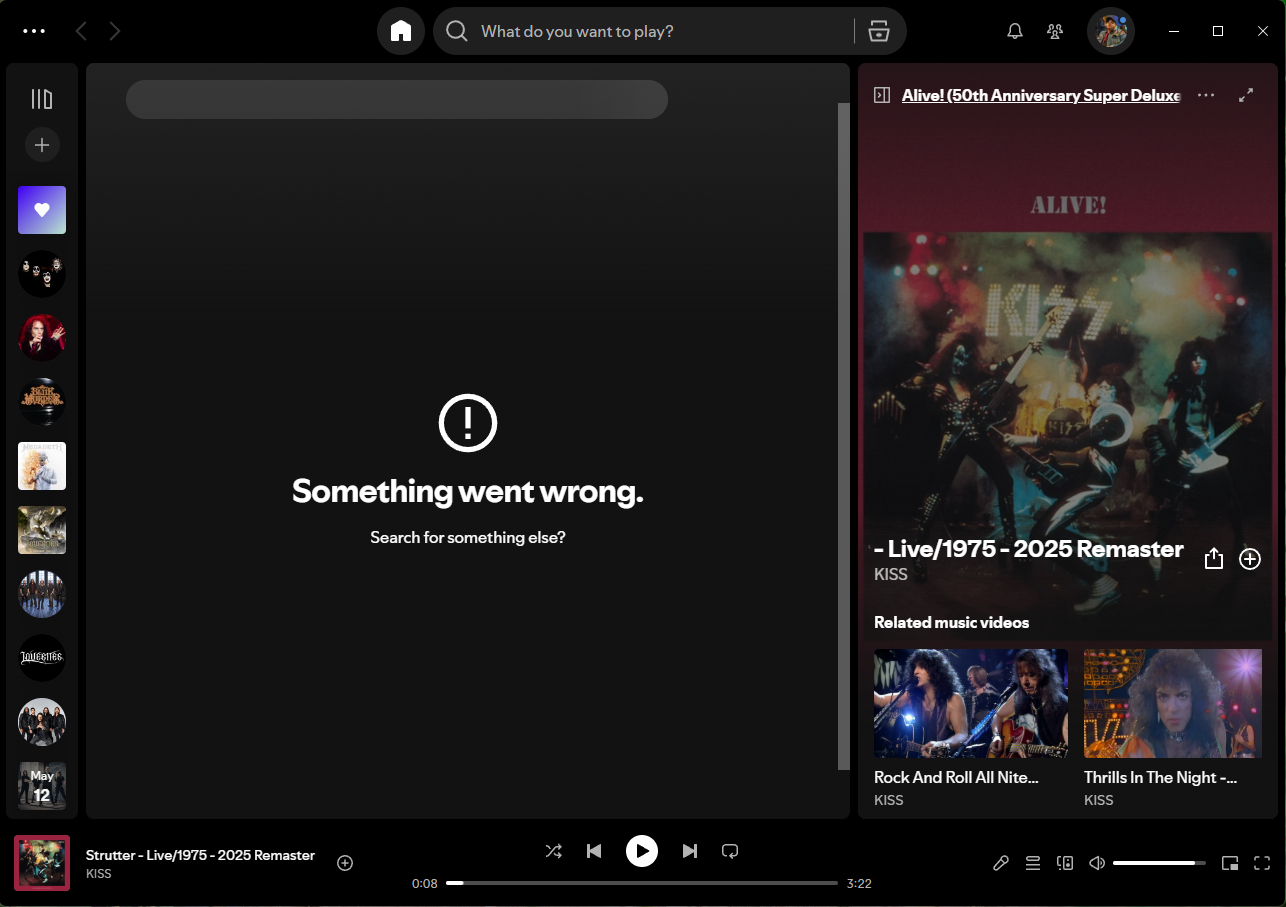Collapse Your Library sidebar
The image size is (1286, 907).
point(40,97)
